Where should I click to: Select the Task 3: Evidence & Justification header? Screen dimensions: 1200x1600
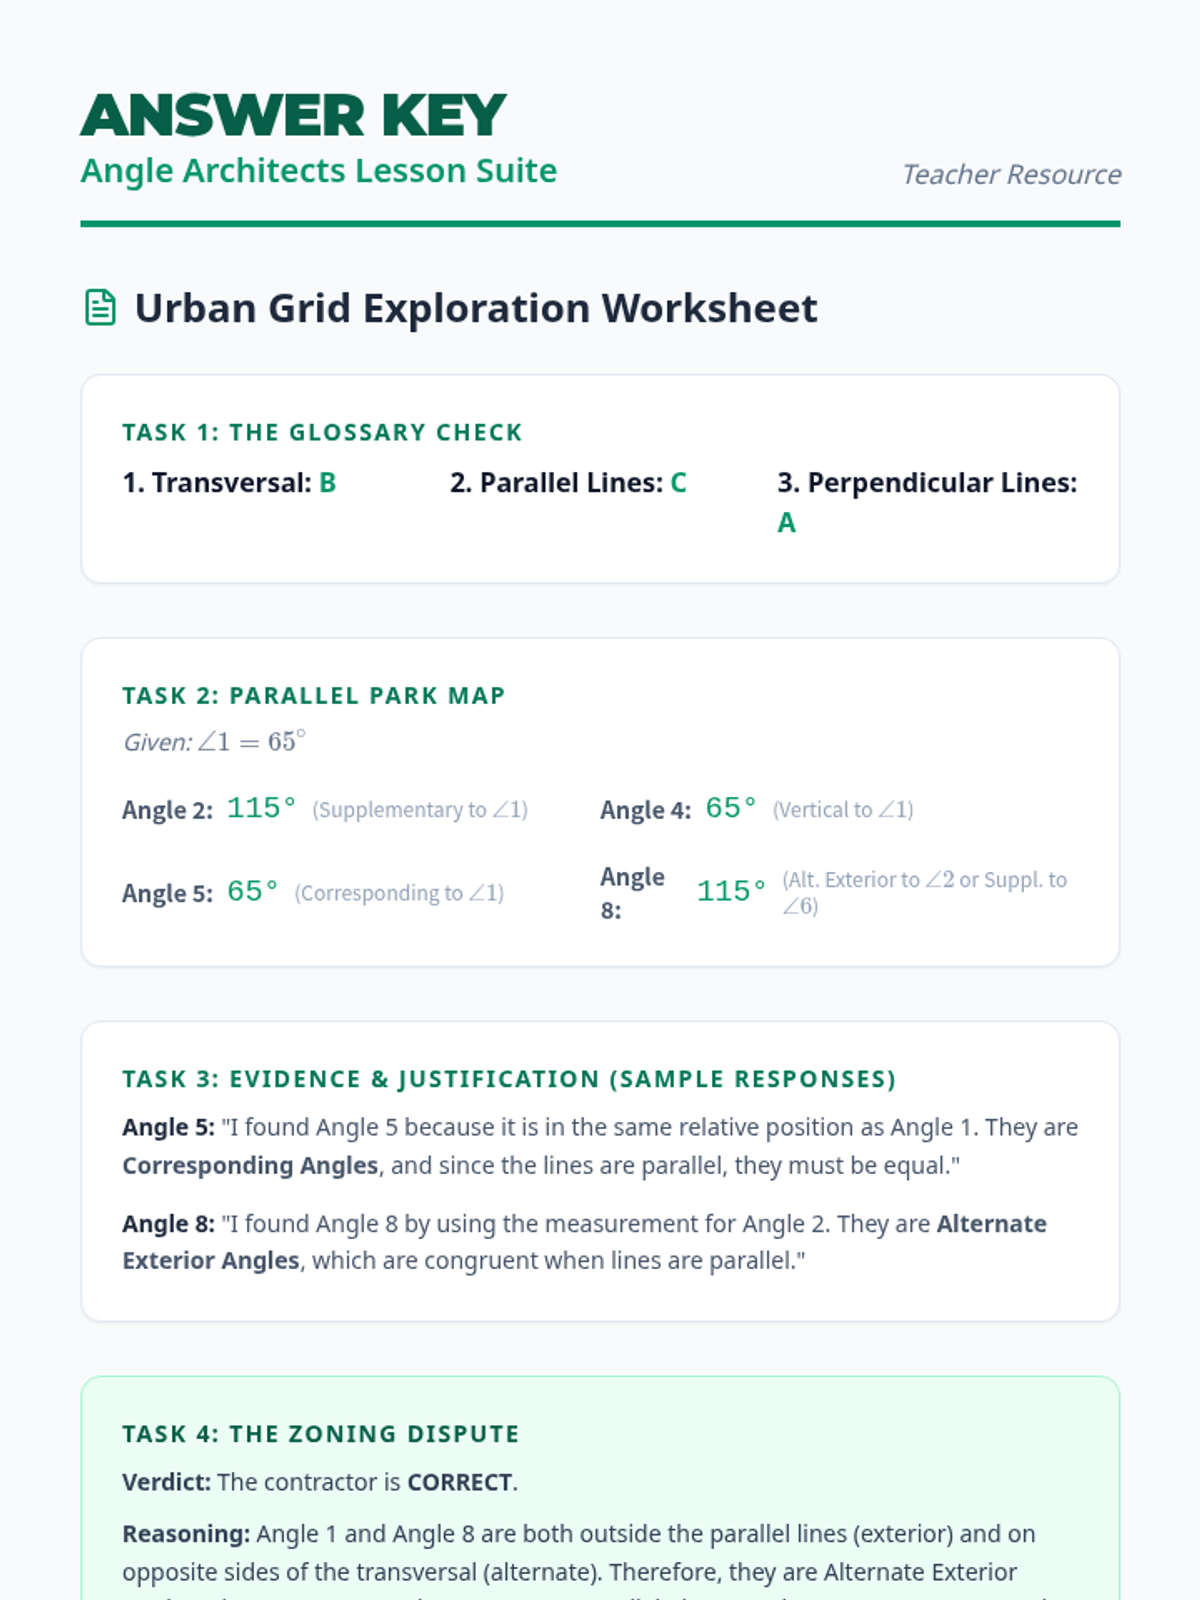click(x=508, y=1079)
